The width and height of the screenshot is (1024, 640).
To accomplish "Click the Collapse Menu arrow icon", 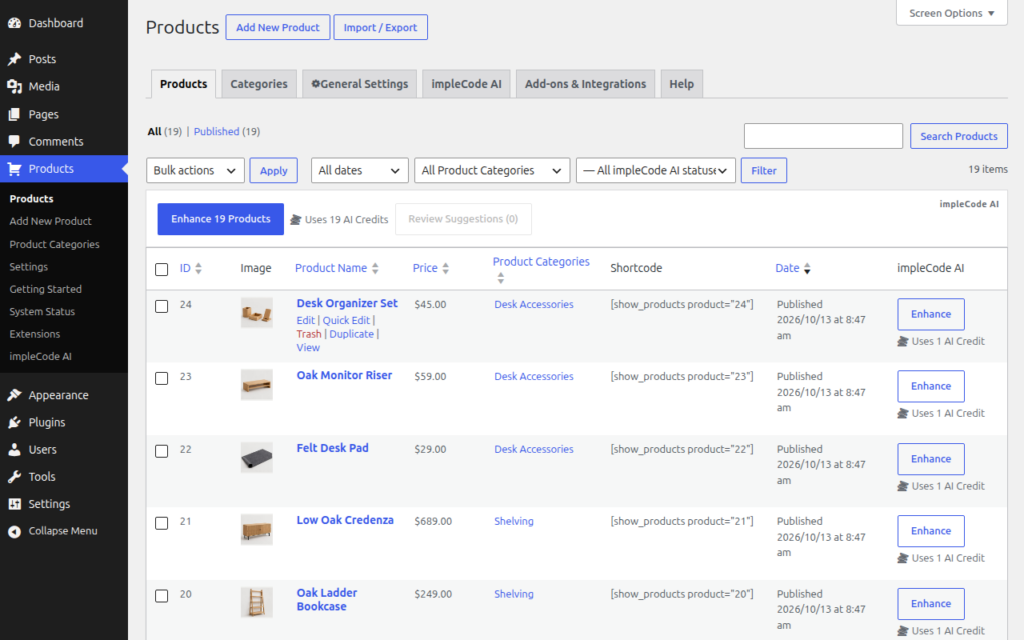I will pyautogui.click(x=14, y=531).
